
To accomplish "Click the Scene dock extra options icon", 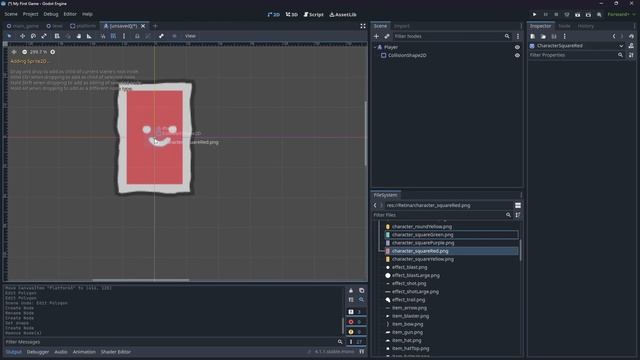I will 518,36.
